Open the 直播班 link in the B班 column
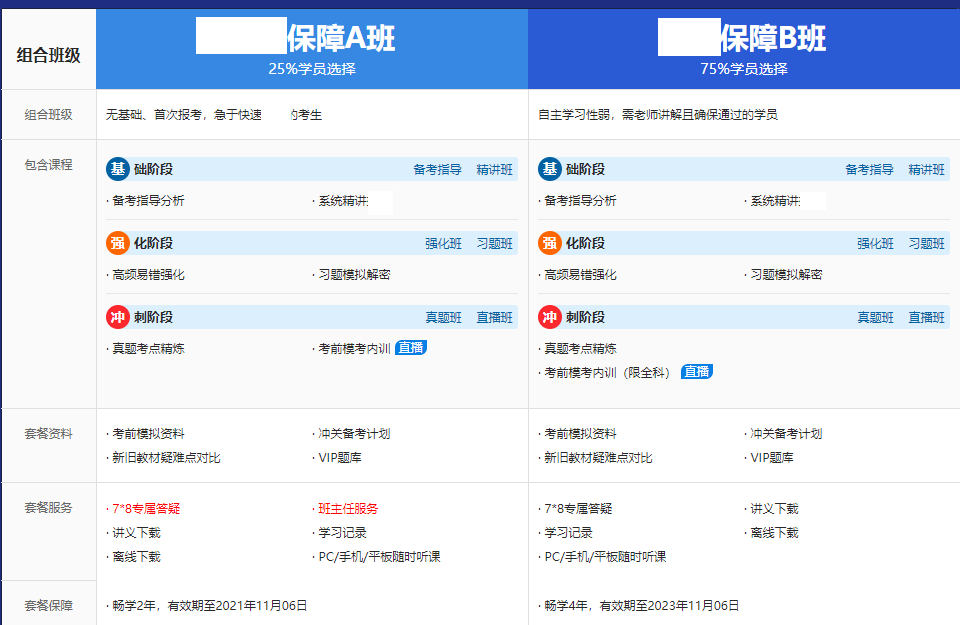The height and width of the screenshot is (625, 960). (927, 318)
